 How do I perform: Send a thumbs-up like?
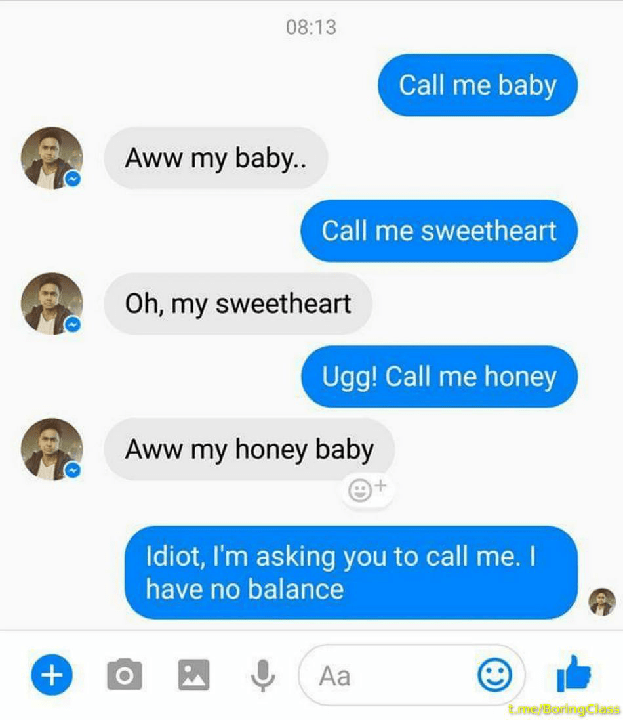point(573,674)
